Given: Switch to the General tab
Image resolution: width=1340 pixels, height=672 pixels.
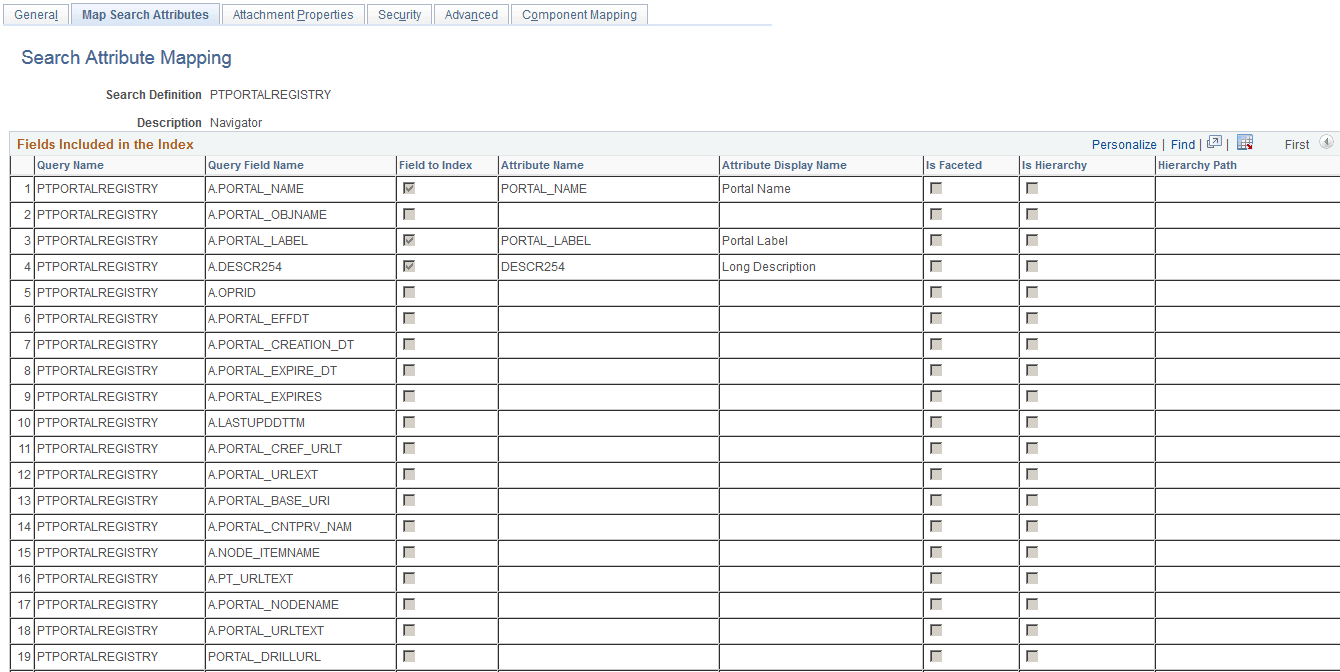Looking at the screenshot, I should 36,14.
